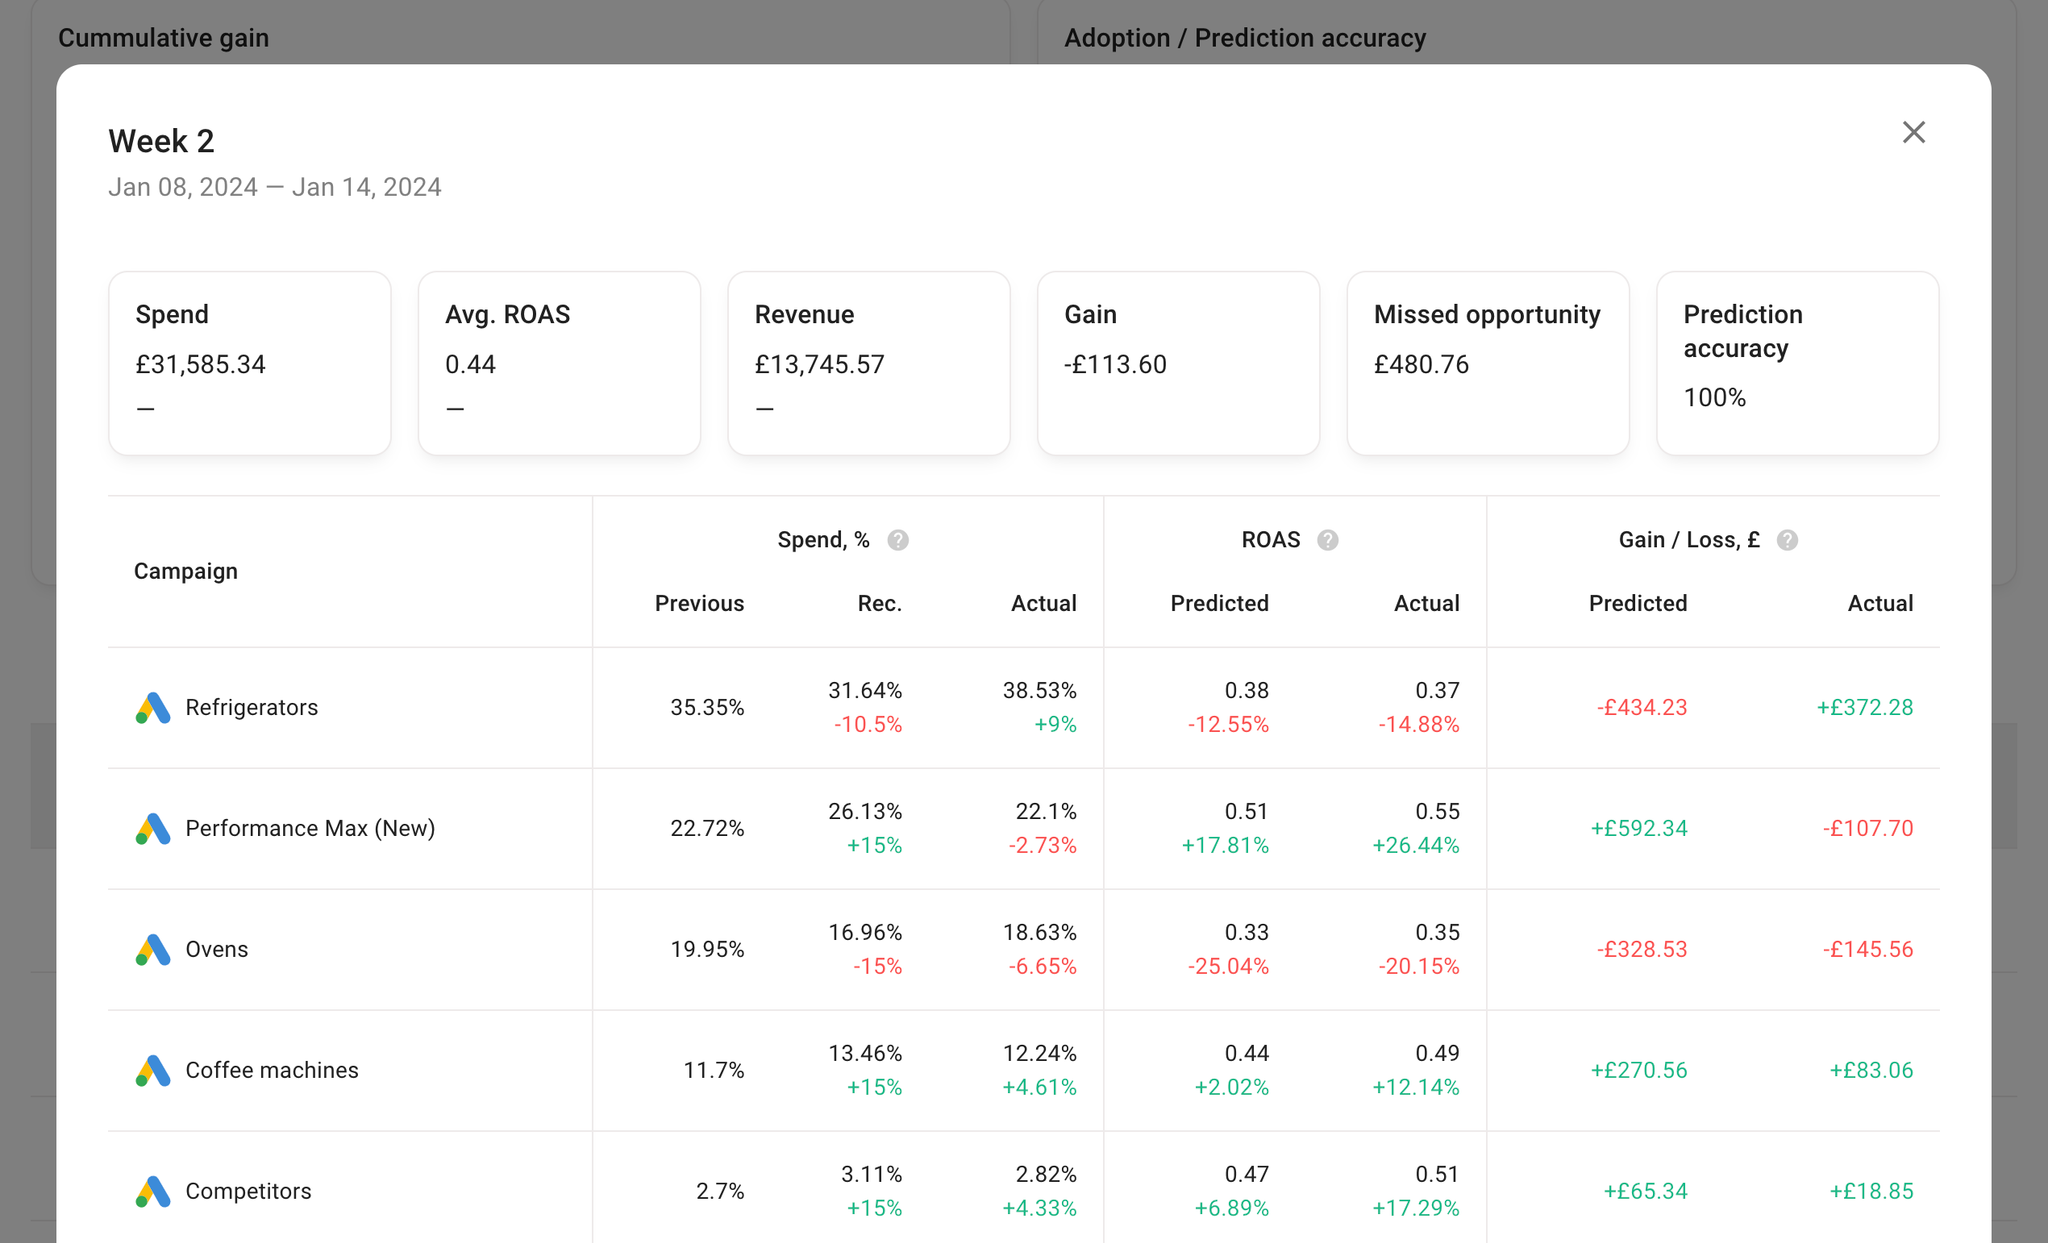Click Competitors actual gain +£18.85
Screen dimensions: 2048x1243
click(x=1872, y=1191)
